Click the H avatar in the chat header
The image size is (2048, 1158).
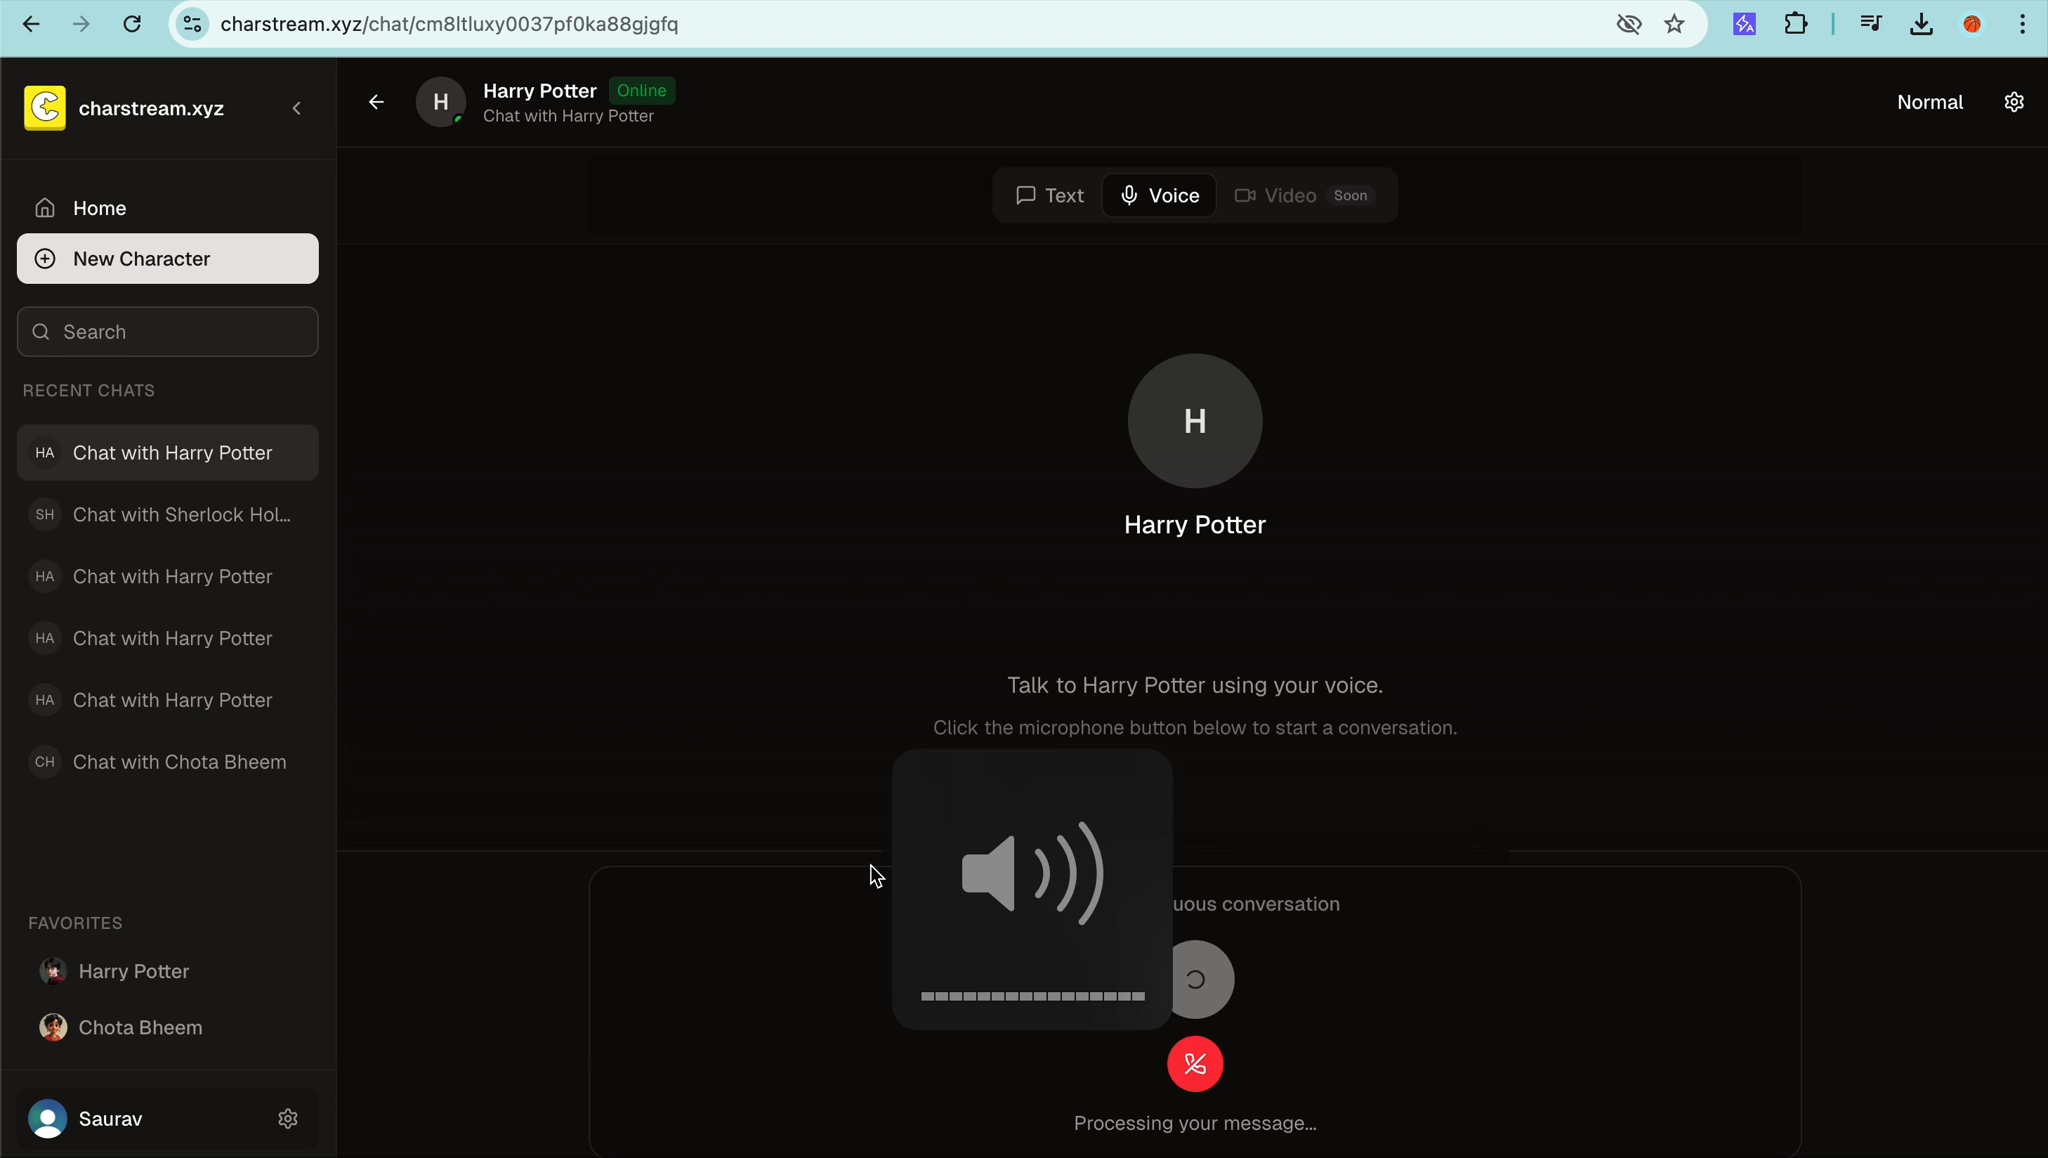tap(441, 102)
